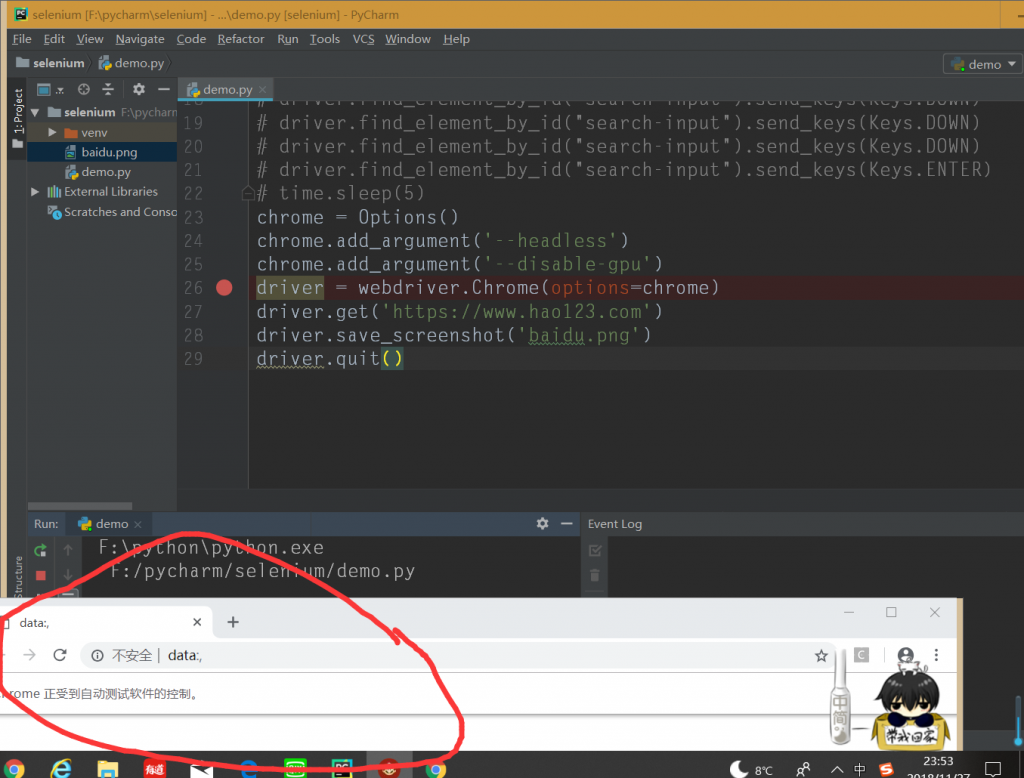
Task: Click demo.py breadcrumb in navigation bar
Action: (131, 63)
